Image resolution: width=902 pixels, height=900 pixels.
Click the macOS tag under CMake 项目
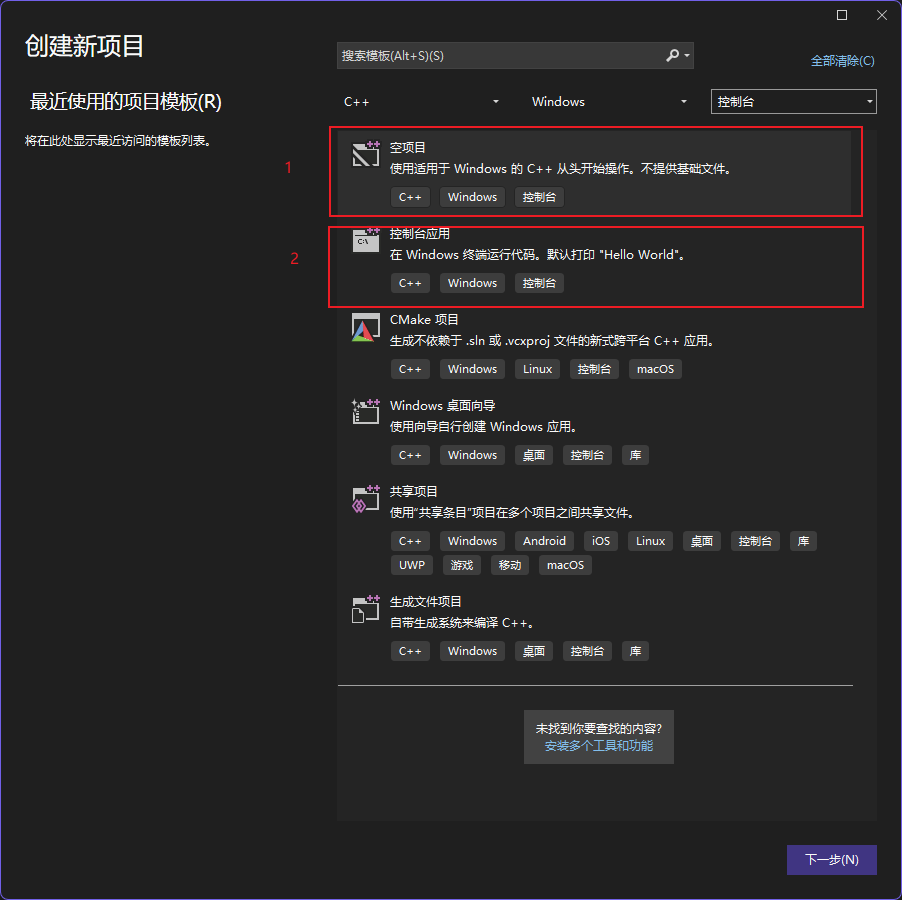pyautogui.click(x=655, y=369)
